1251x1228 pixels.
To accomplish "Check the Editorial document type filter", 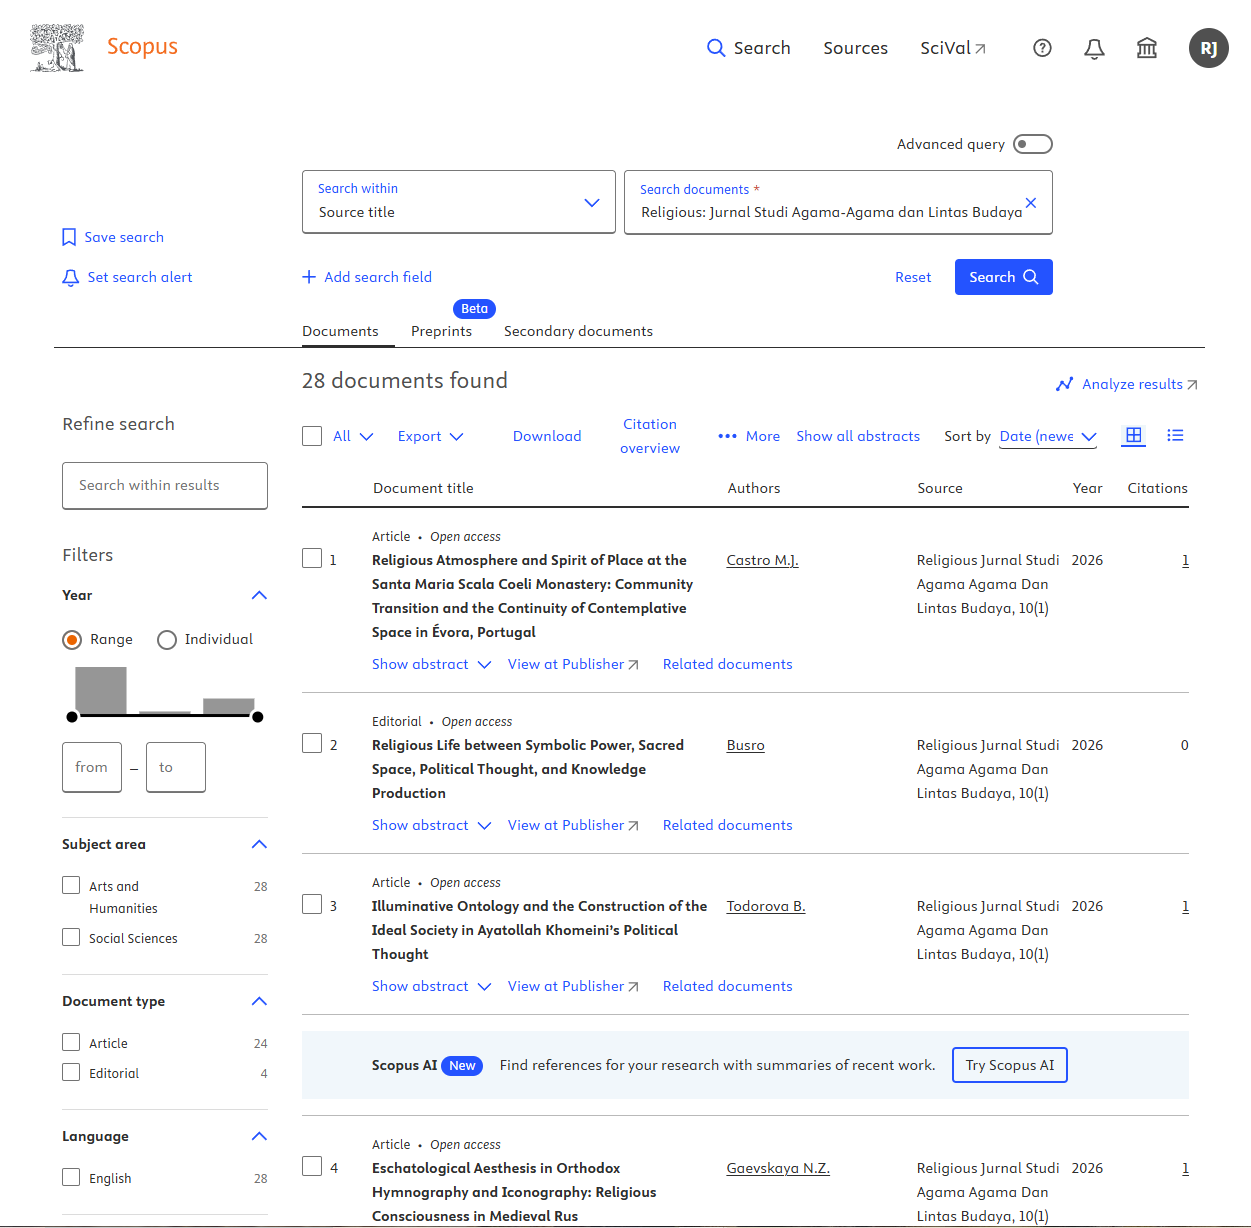I will tap(71, 1072).
